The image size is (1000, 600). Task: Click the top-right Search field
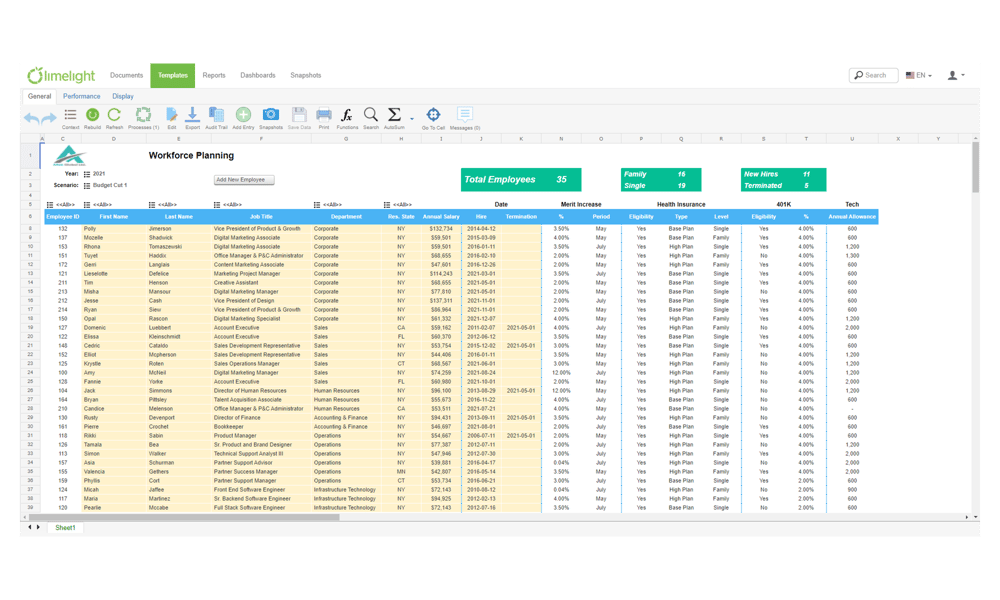(874, 75)
